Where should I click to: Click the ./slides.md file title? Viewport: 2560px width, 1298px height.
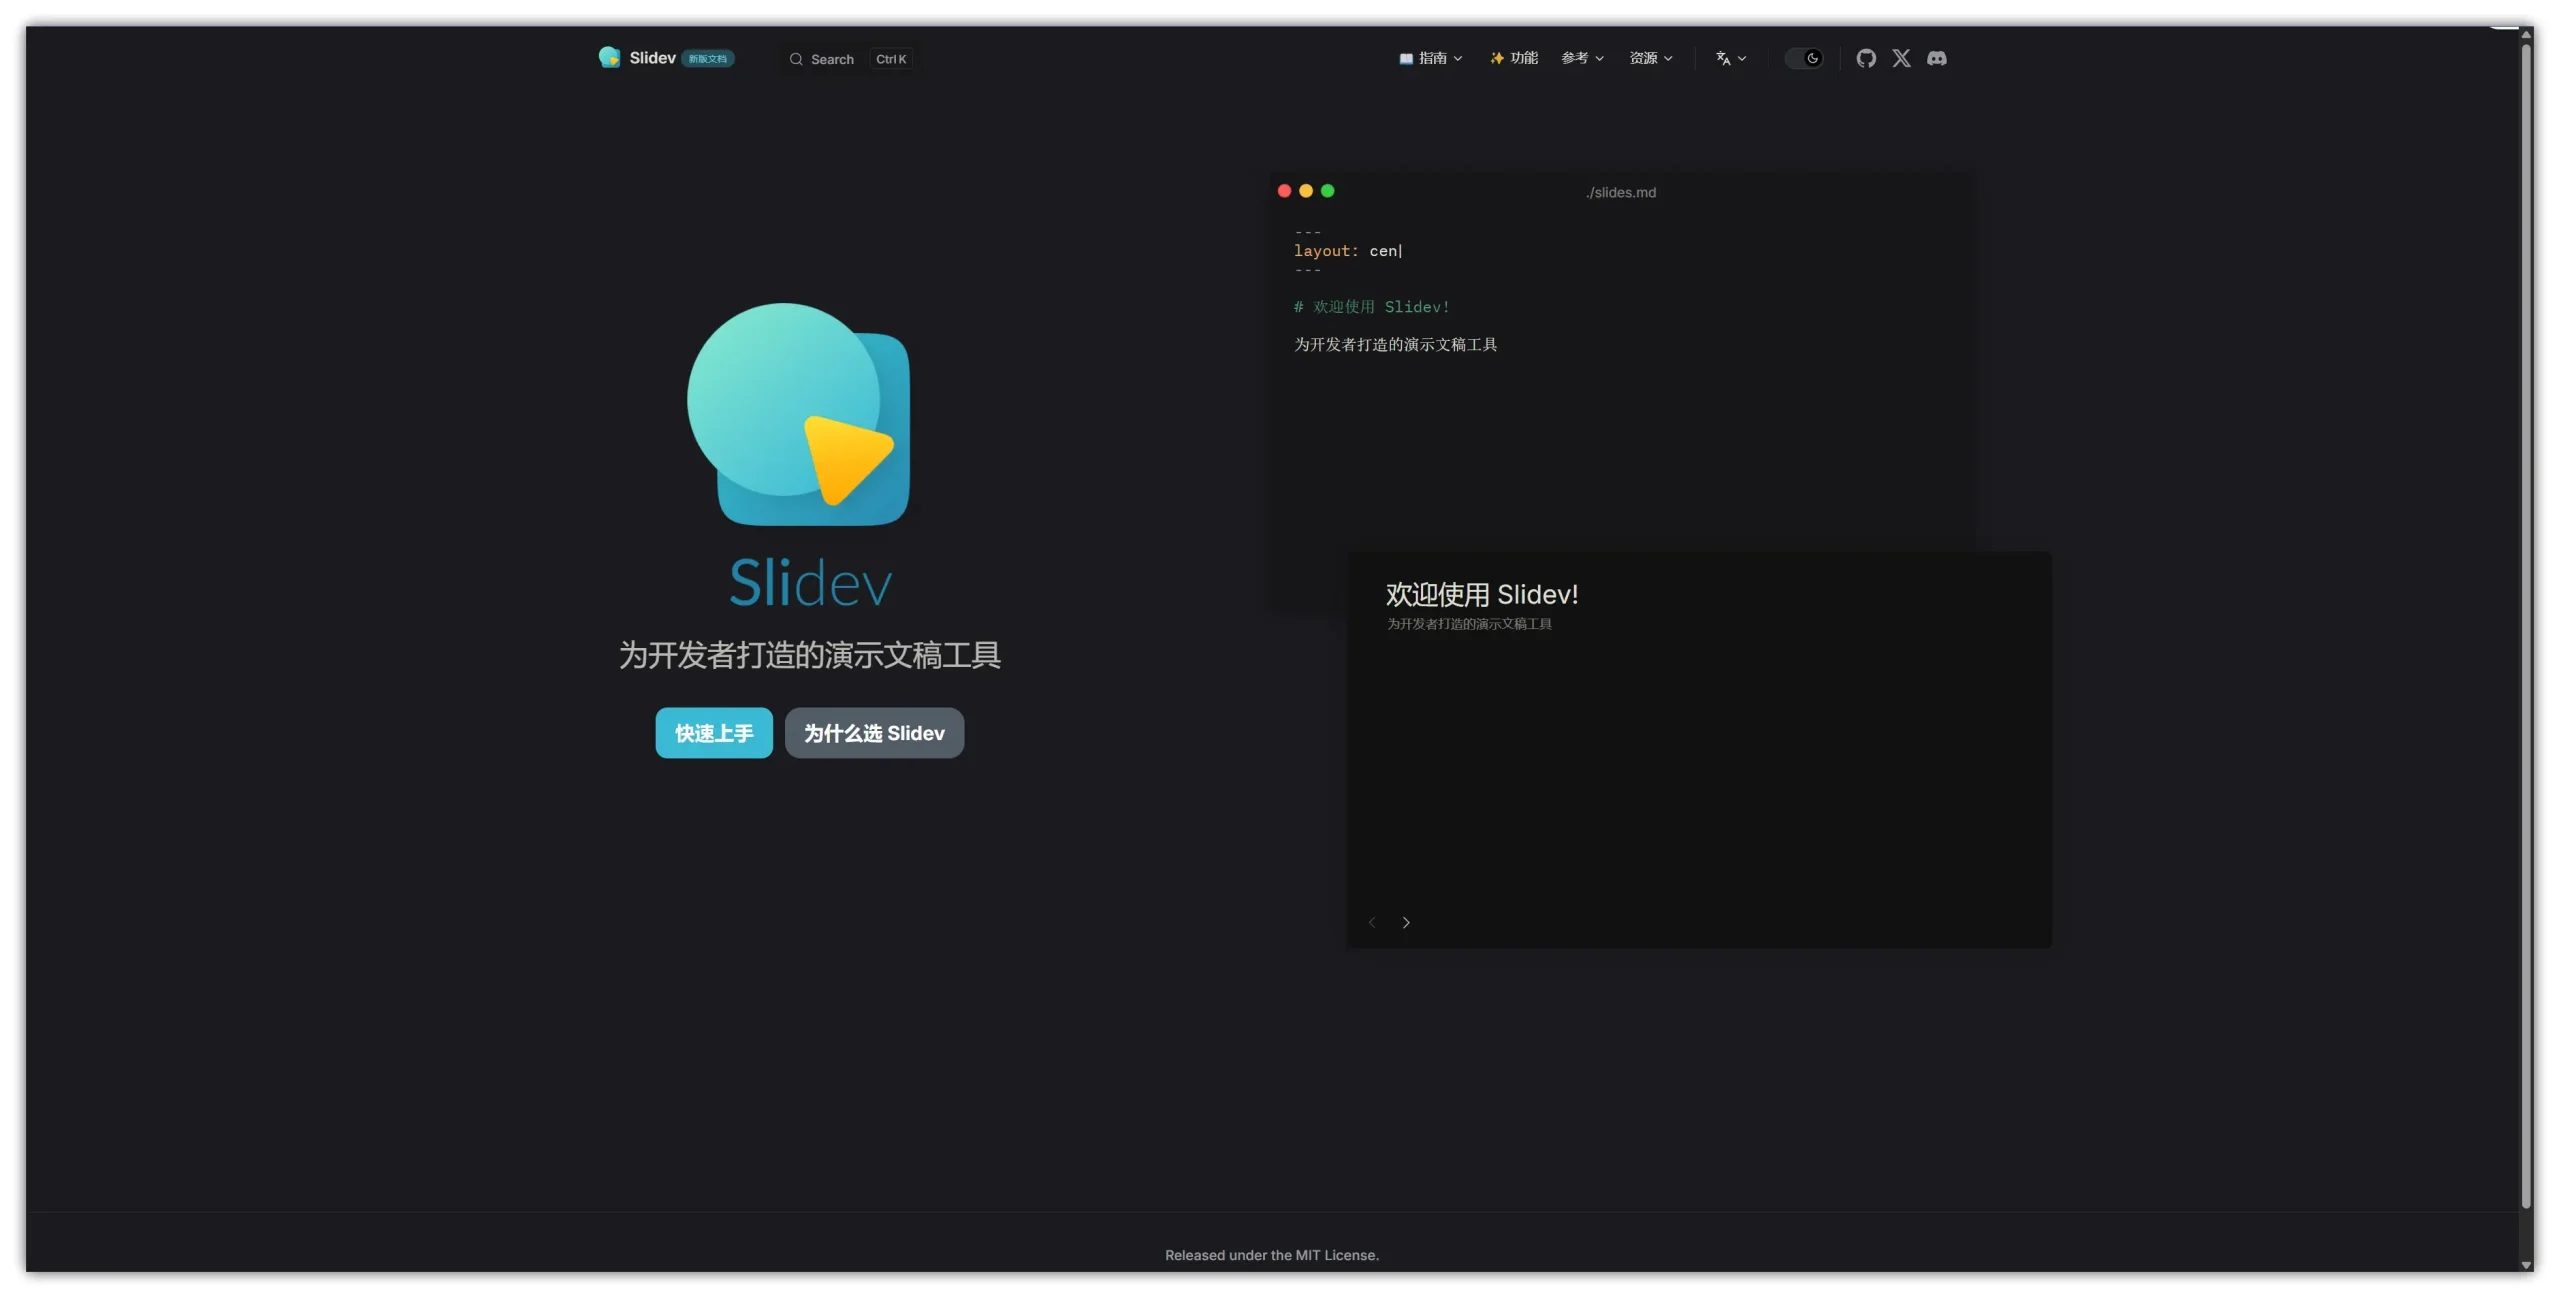coord(1621,192)
